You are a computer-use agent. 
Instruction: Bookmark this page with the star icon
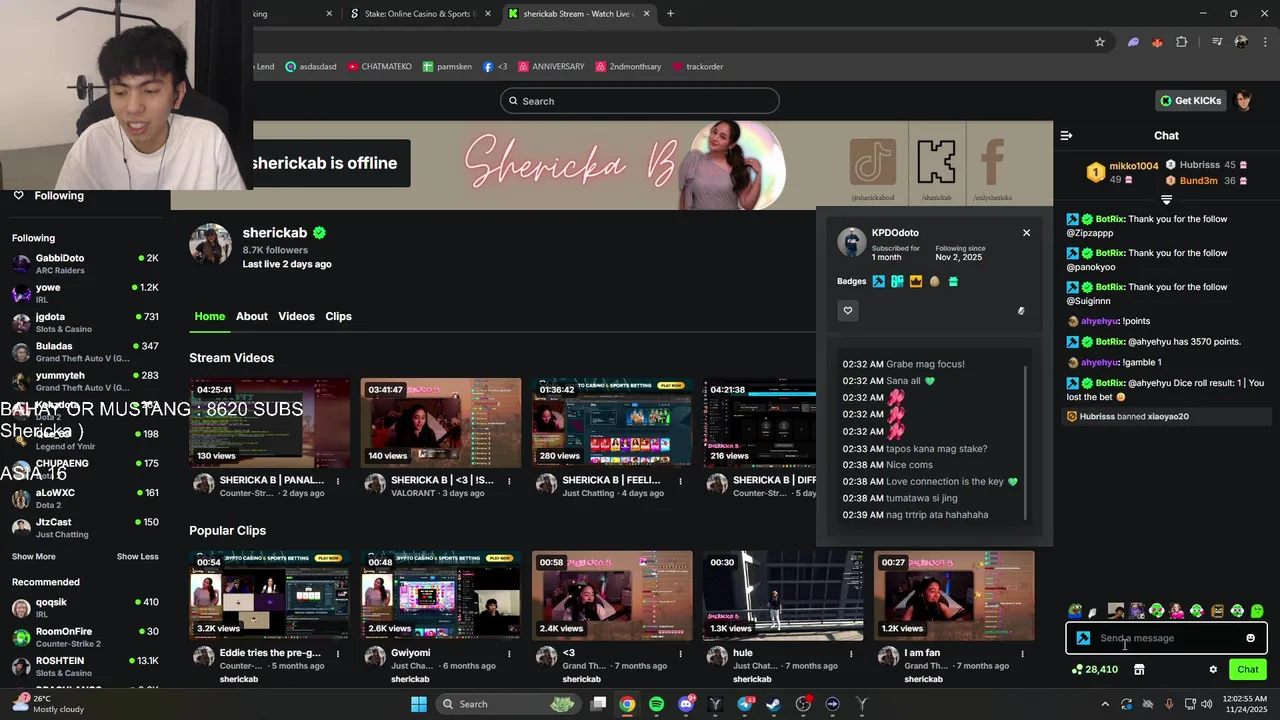click(x=1100, y=42)
